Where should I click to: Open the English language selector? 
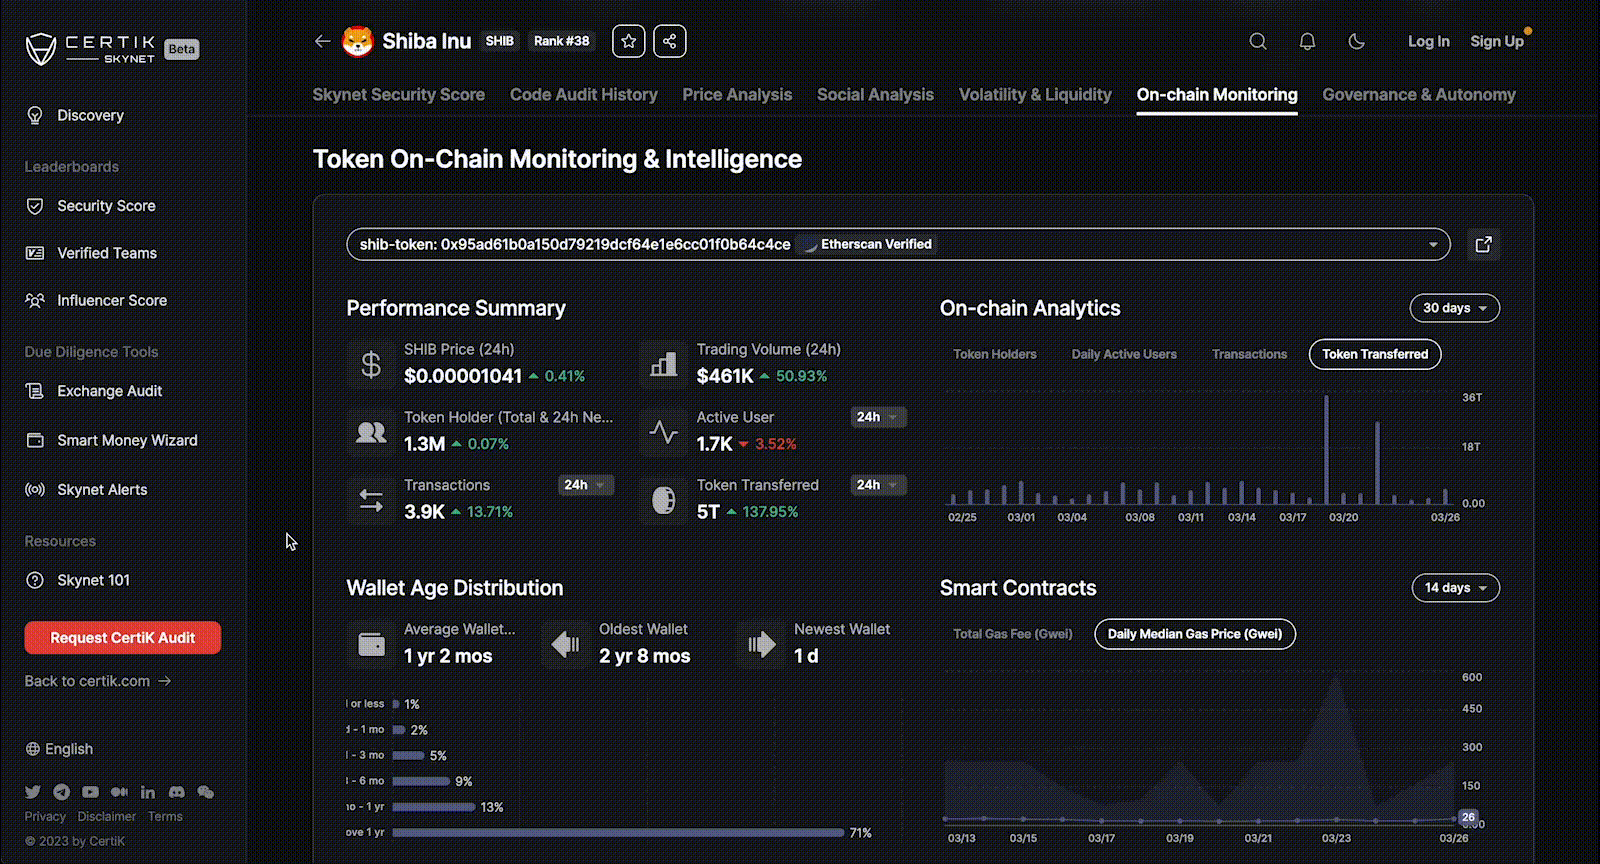[59, 749]
